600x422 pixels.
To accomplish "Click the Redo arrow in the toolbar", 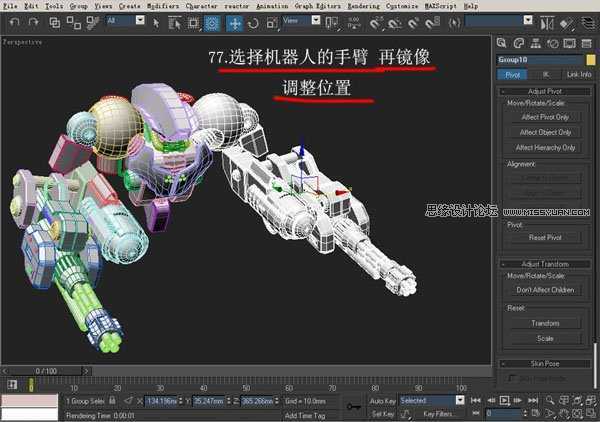I will 33,23.
